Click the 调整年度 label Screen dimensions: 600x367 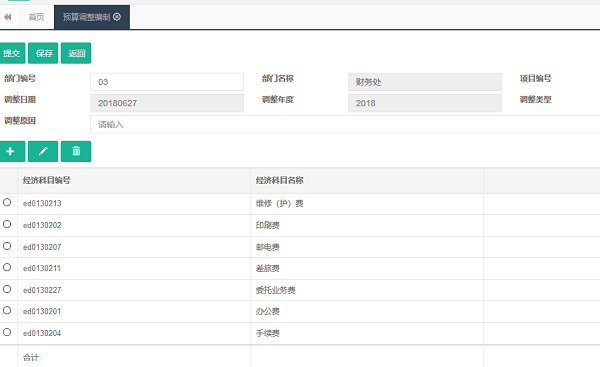tap(278, 99)
